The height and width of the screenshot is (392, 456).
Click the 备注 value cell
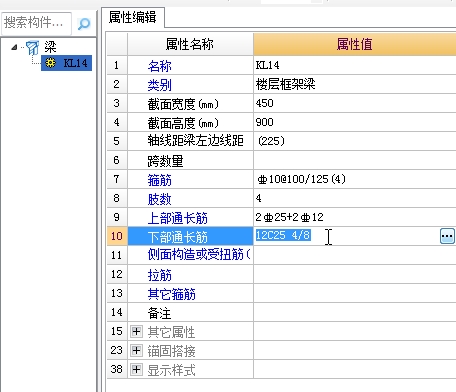[x=355, y=312]
